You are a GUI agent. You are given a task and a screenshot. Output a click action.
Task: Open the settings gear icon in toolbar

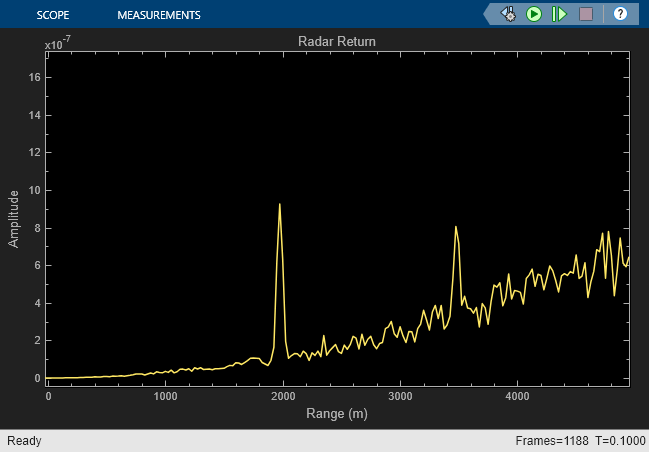click(x=509, y=14)
